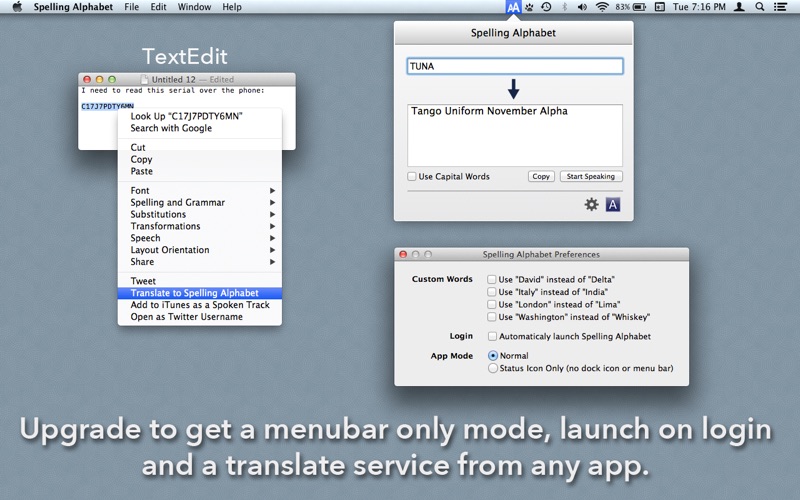
Task: Click the Wi-Fi status icon
Action: coord(603,7)
